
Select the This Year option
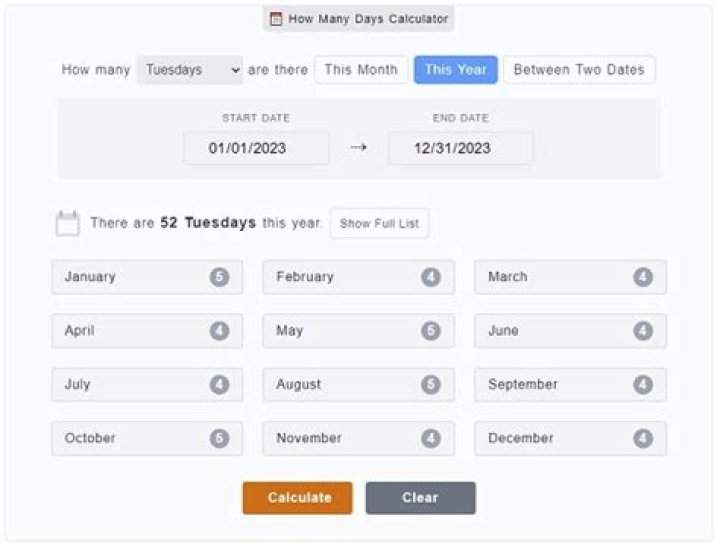click(455, 70)
